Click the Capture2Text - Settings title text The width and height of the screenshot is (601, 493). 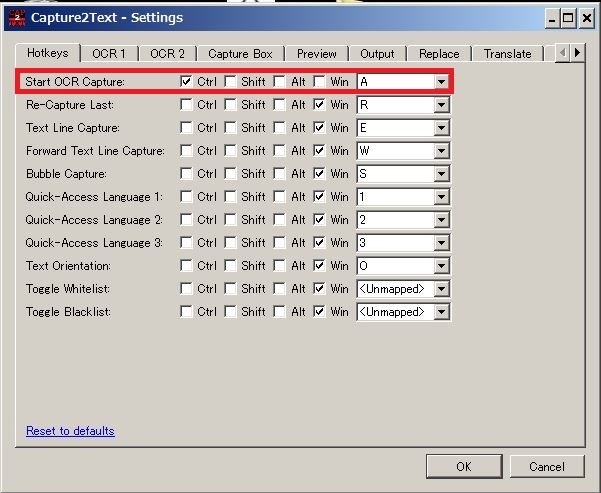tap(107, 18)
